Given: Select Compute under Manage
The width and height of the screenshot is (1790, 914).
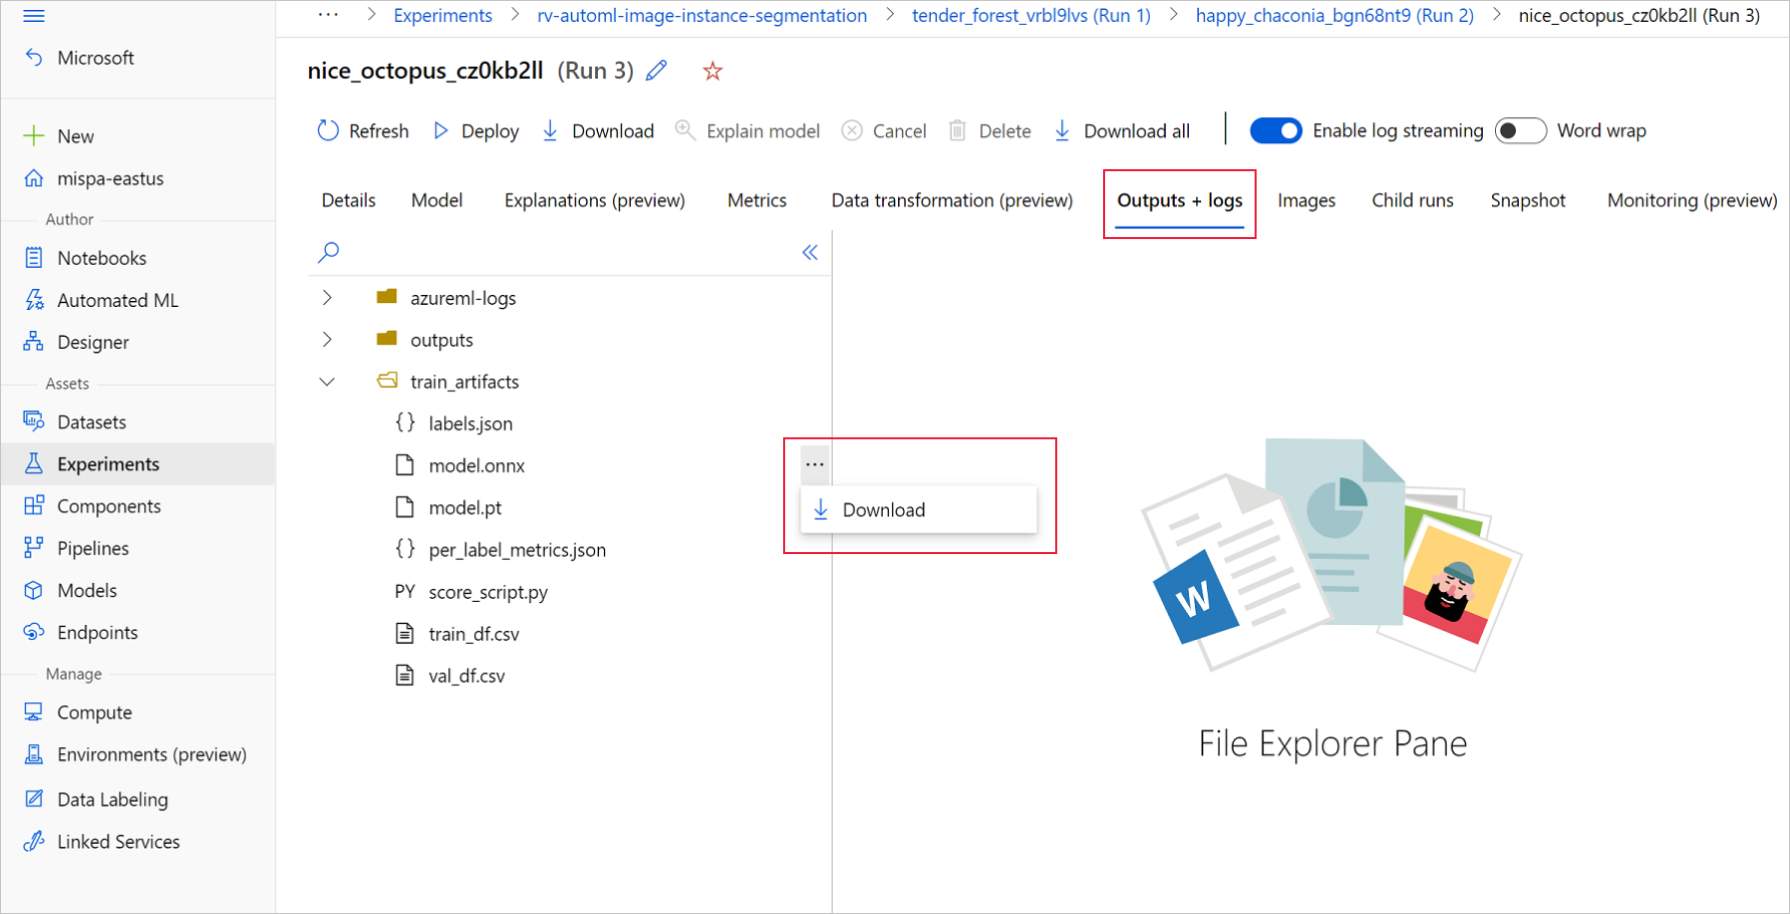Looking at the screenshot, I should pyautogui.click(x=93, y=711).
